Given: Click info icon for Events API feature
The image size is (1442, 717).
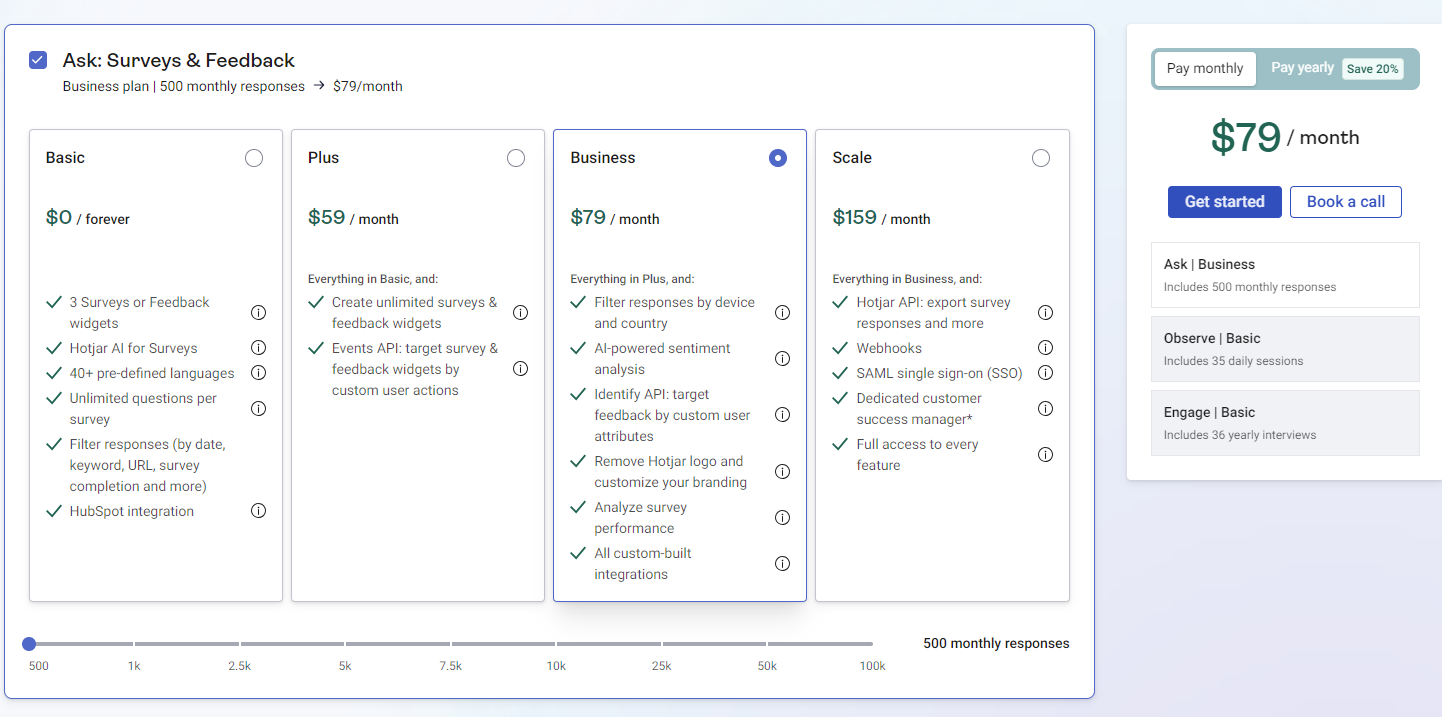Looking at the screenshot, I should (x=520, y=369).
